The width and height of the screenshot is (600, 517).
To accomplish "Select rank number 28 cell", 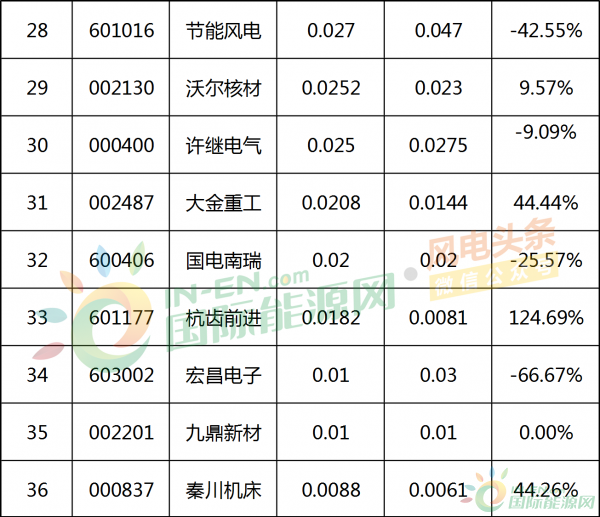I will 37,31.
